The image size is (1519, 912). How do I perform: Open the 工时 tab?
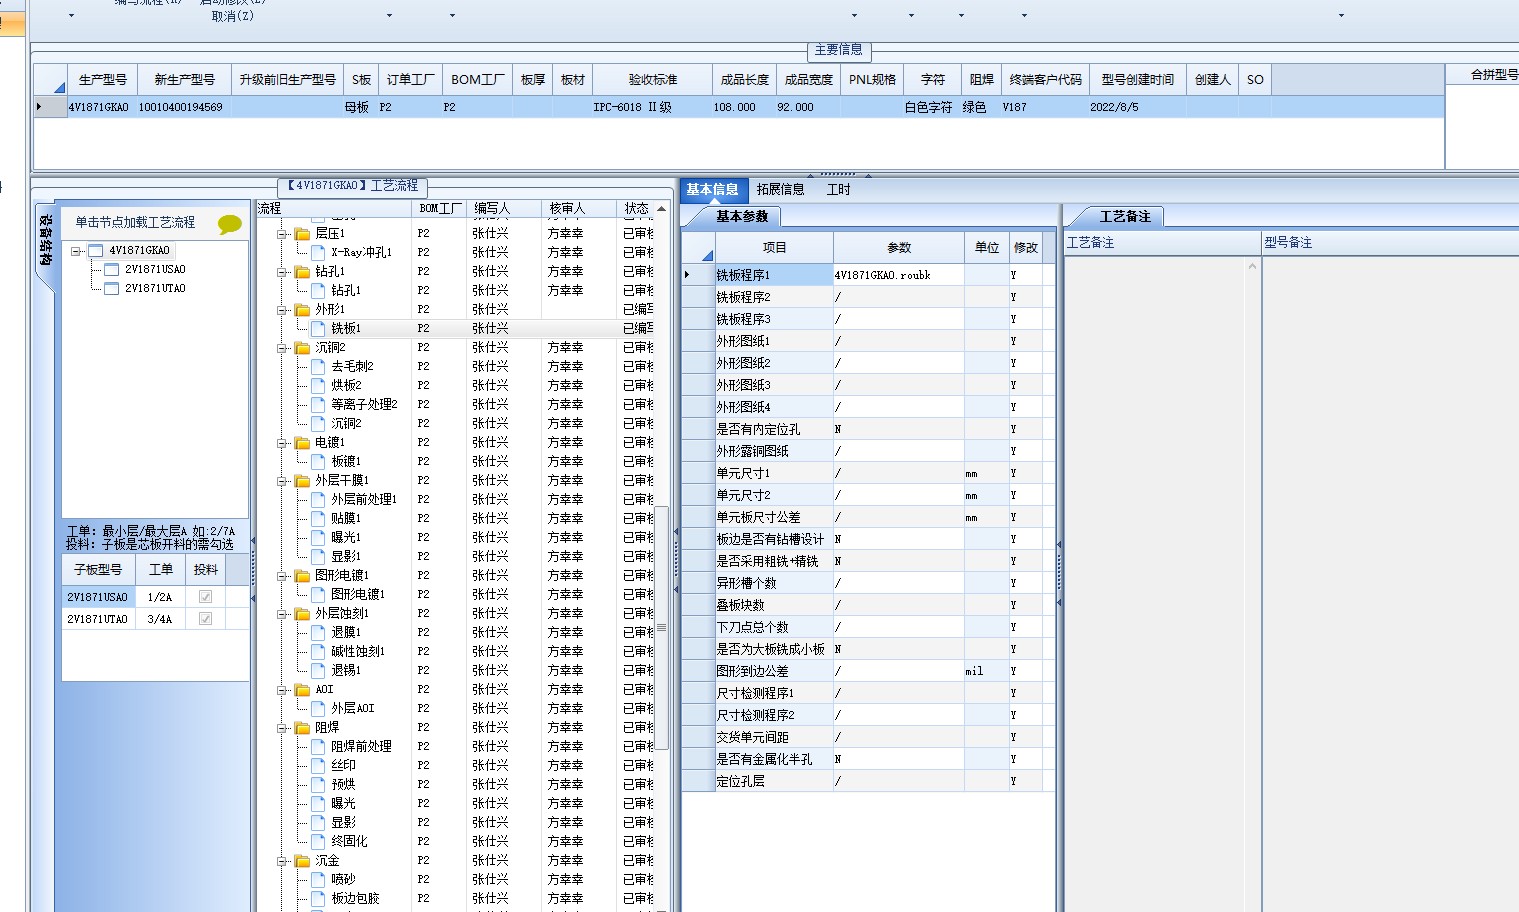[x=838, y=189]
